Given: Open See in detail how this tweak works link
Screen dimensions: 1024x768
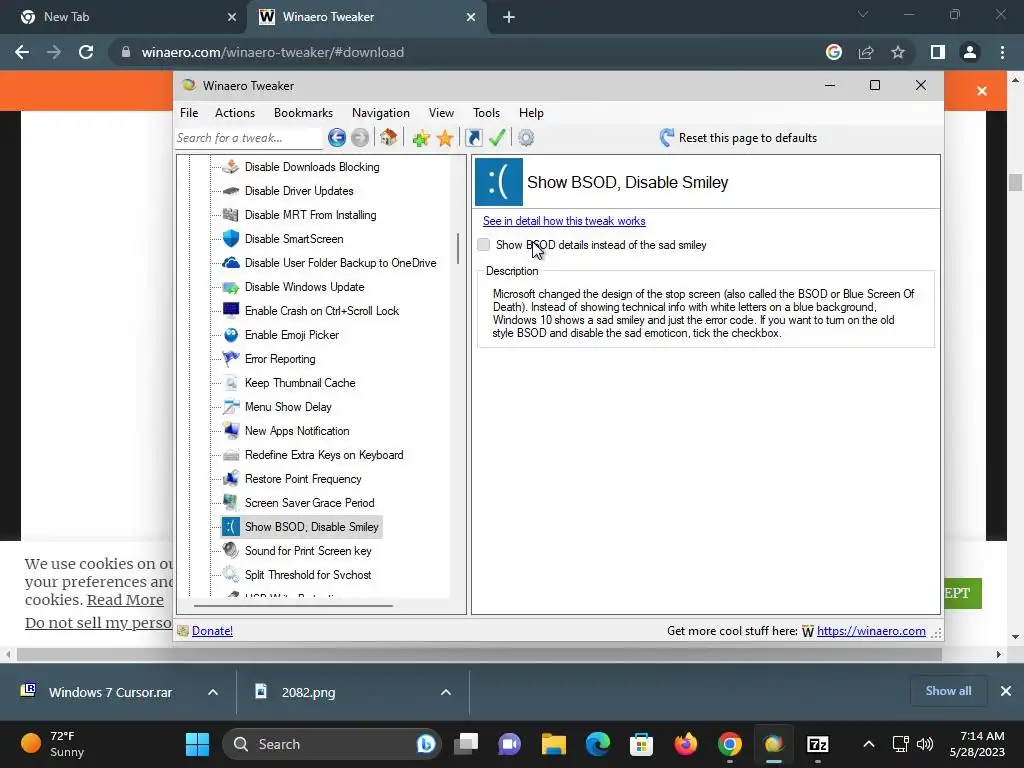Looking at the screenshot, I should click(564, 221).
